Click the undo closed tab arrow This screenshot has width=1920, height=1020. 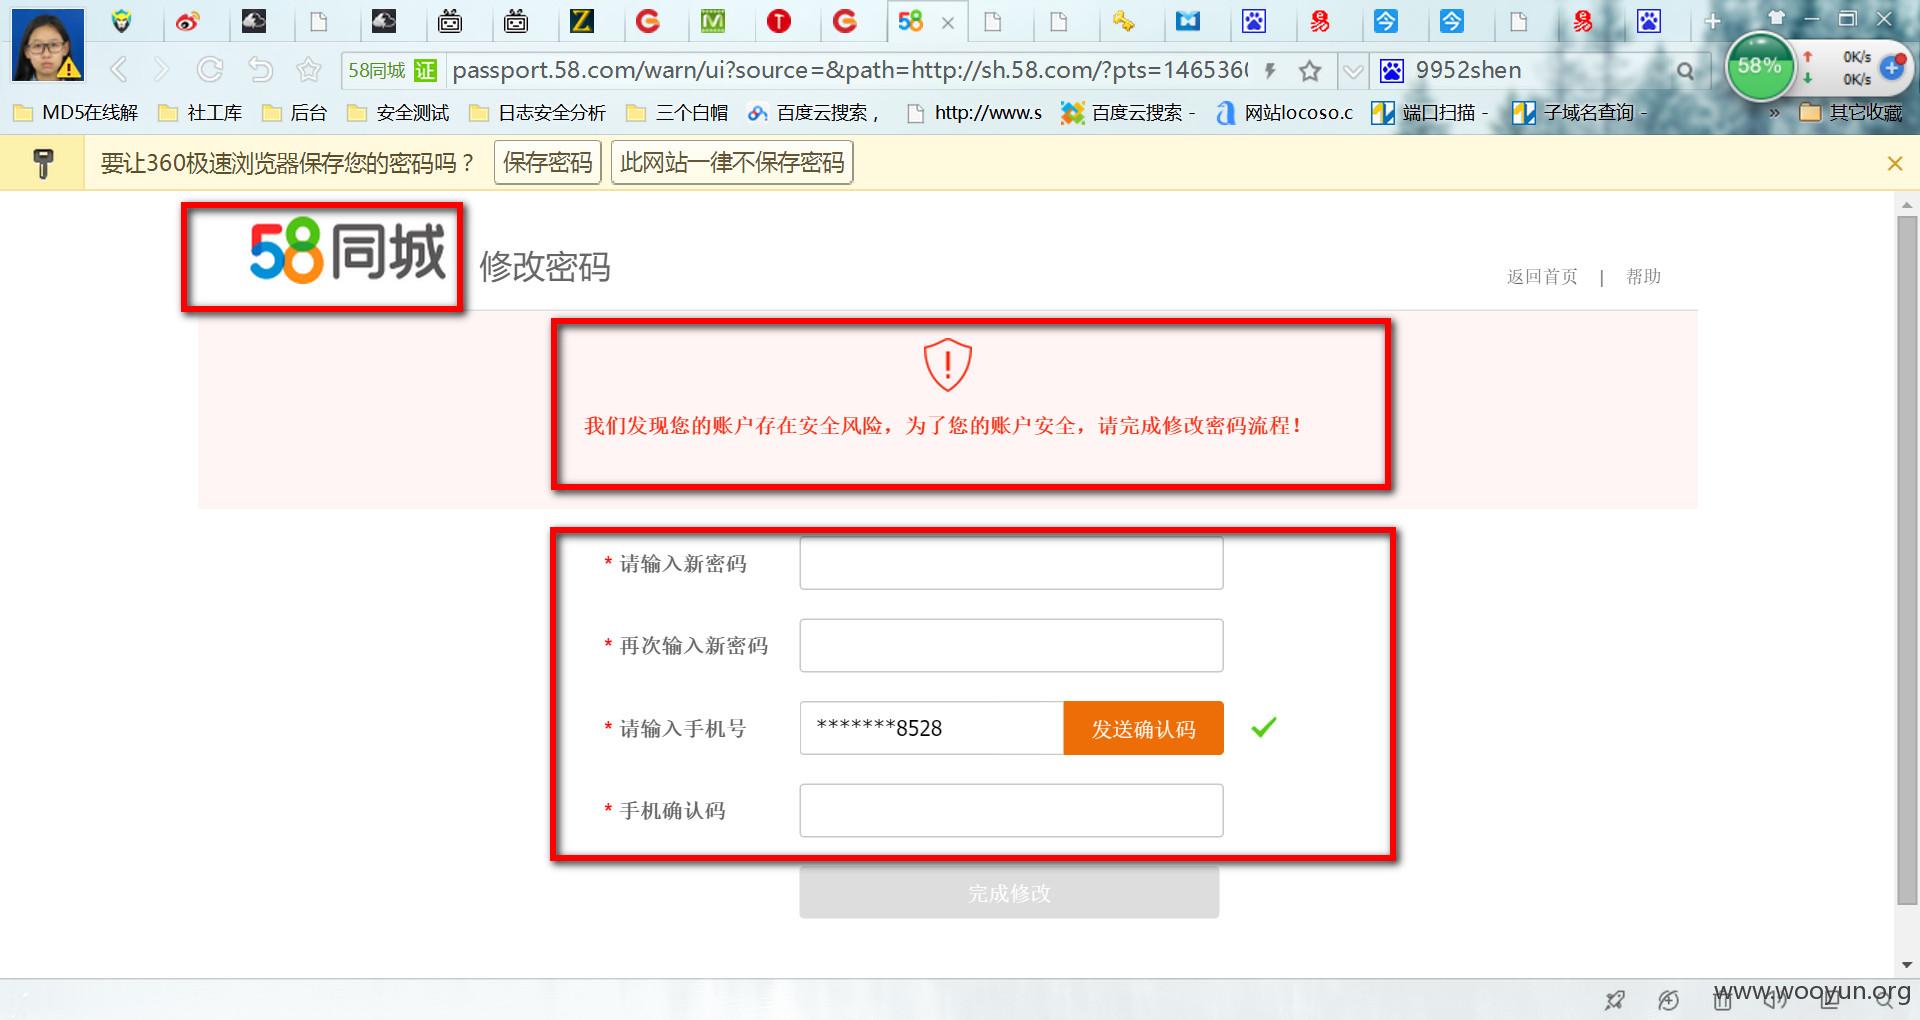(x=260, y=69)
